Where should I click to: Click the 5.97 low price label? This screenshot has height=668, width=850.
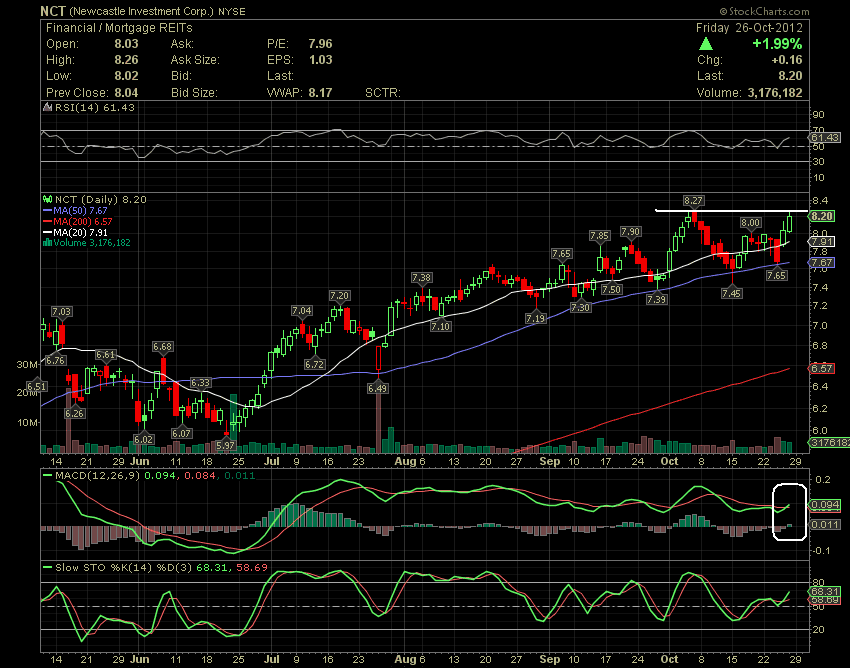tap(226, 446)
